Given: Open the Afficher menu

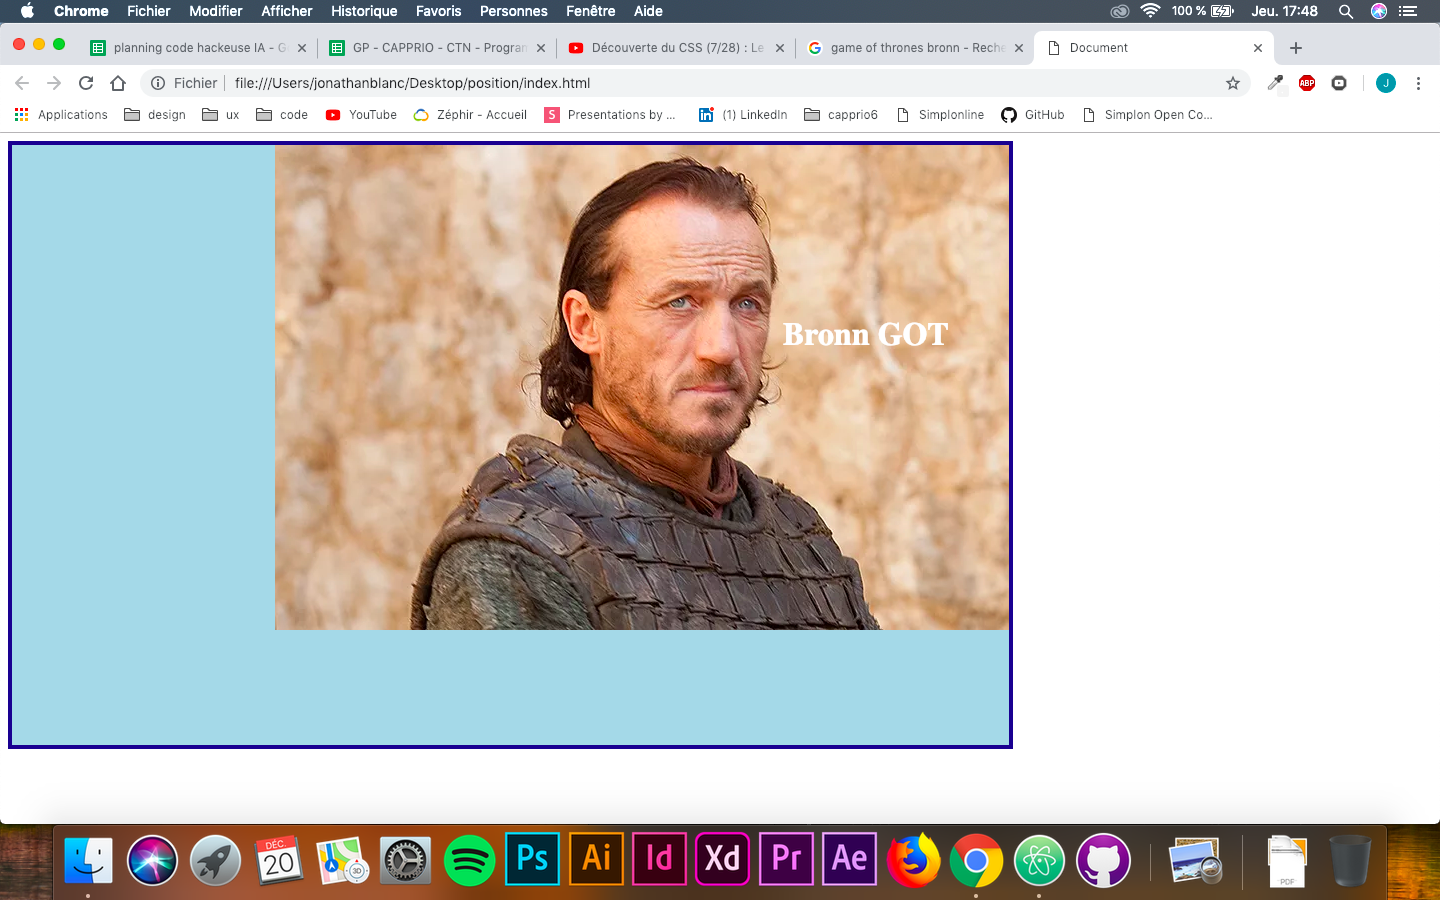Looking at the screenshot, I should 286,11.
